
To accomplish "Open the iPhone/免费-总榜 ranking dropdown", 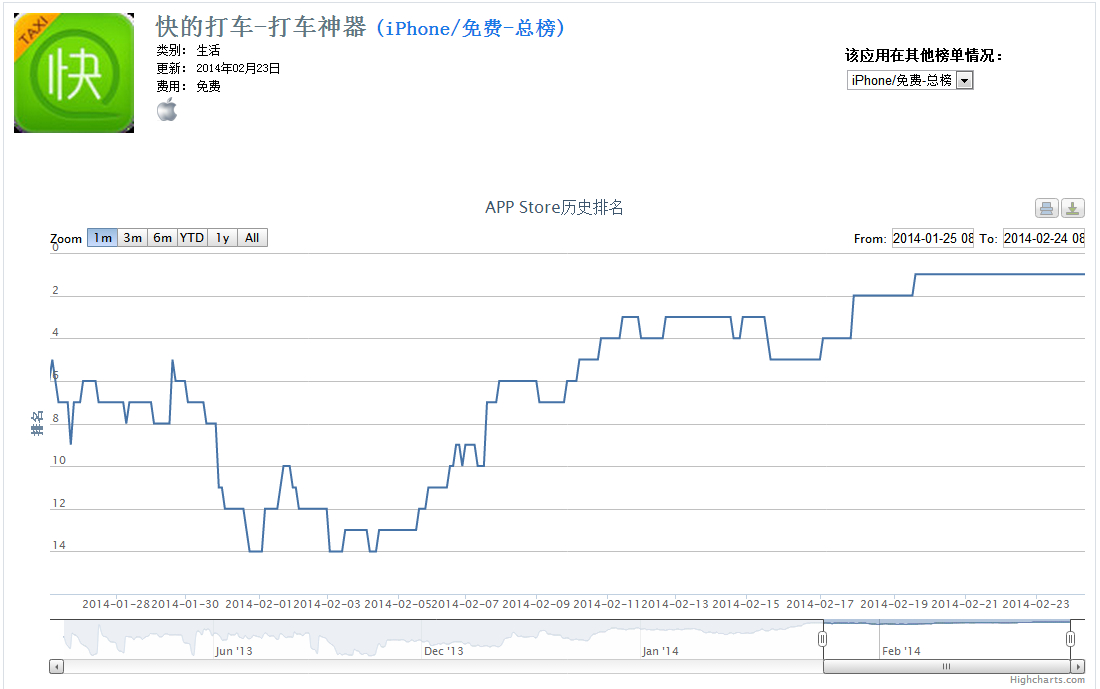I will pos(910,81).
